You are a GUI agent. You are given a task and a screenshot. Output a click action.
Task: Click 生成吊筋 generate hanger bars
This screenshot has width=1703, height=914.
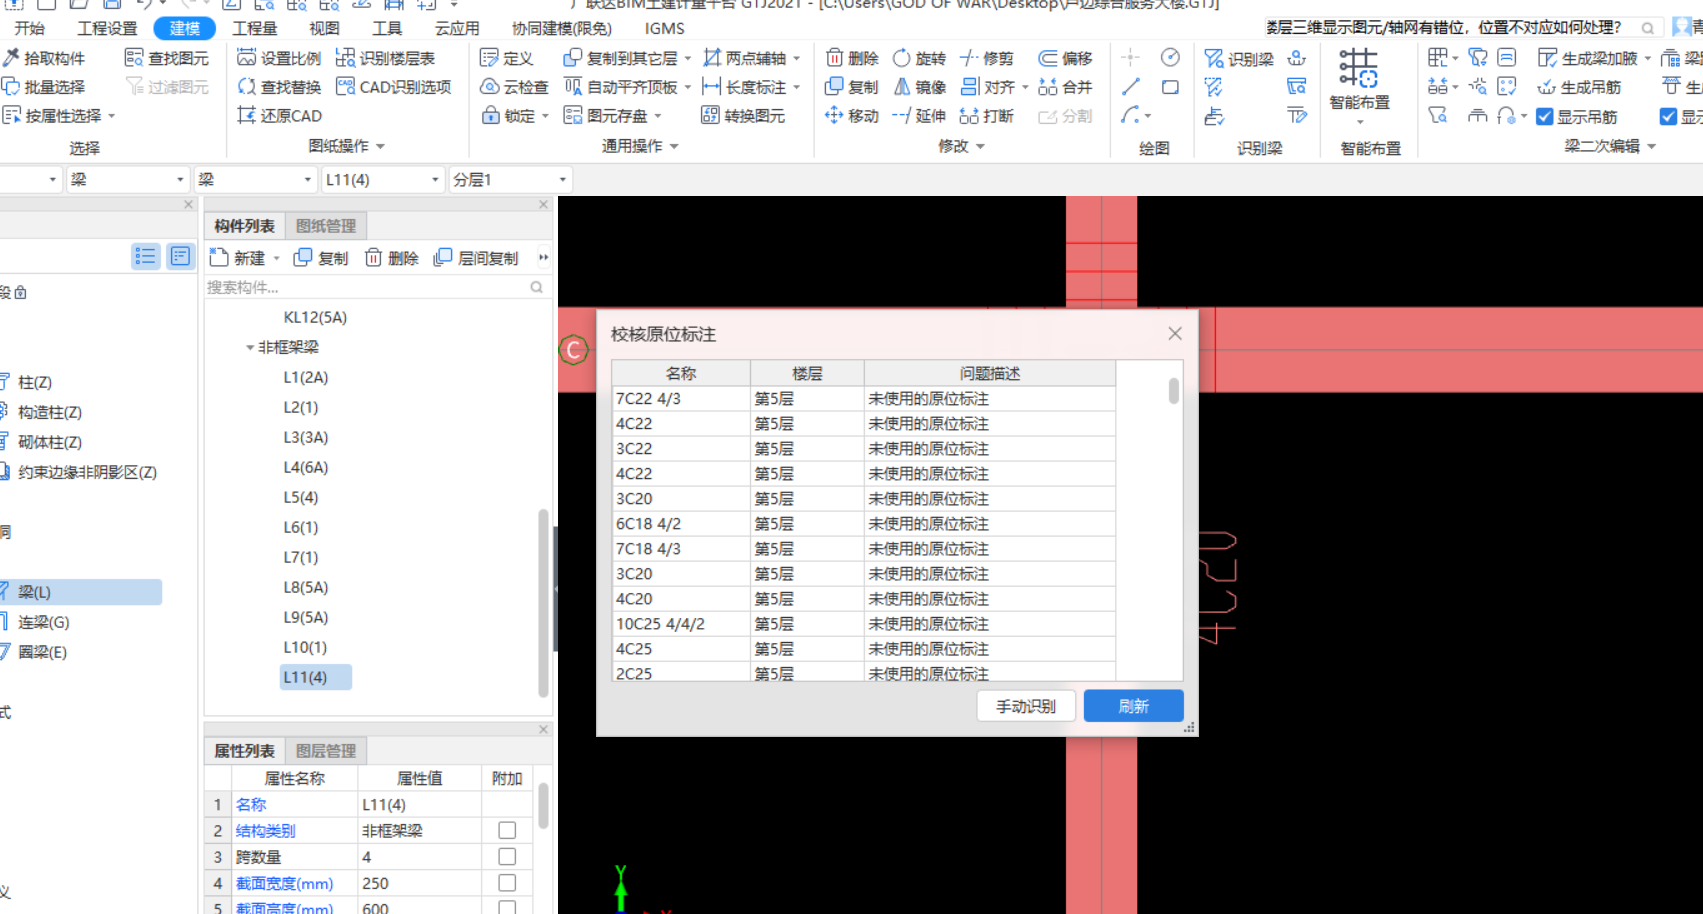tap(1580, 87)
